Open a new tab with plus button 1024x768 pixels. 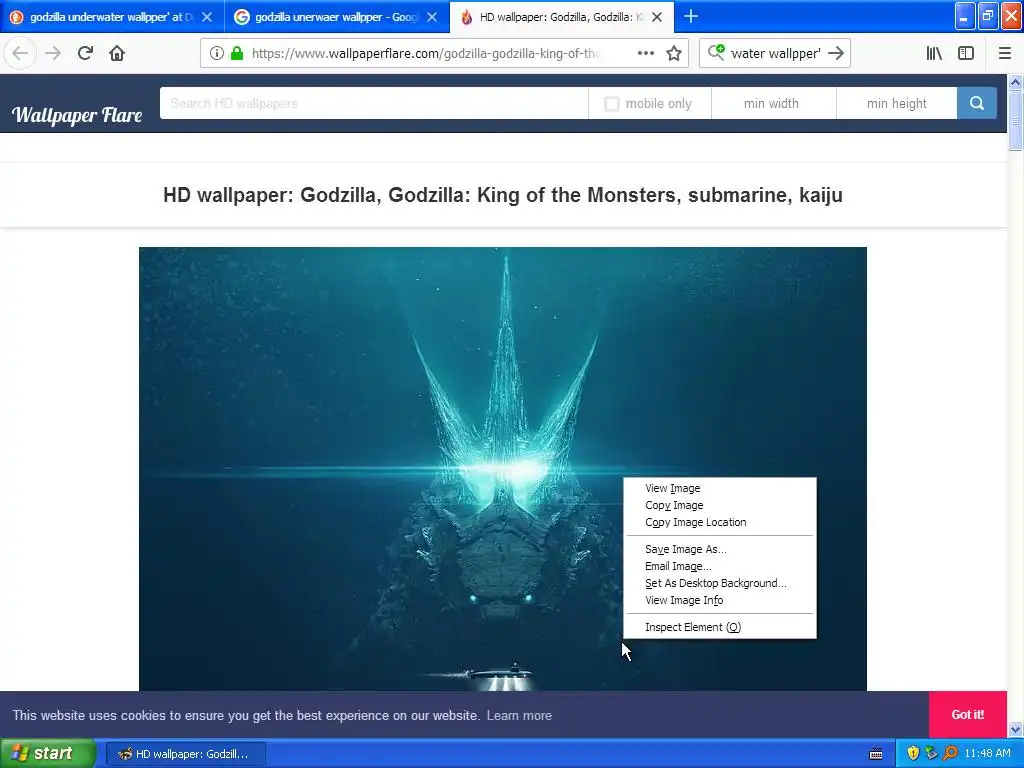tap(691, 16)
